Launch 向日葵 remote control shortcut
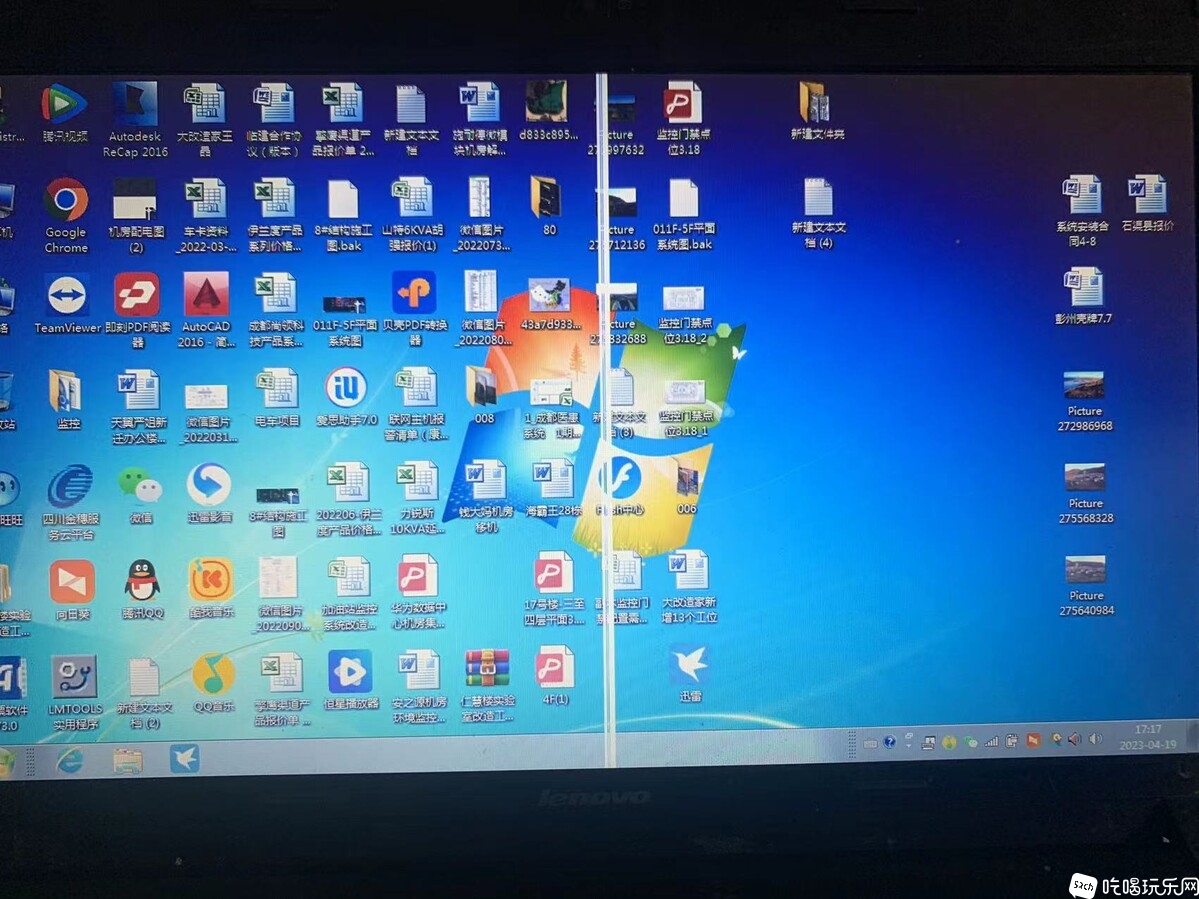Image resolution: width=1199 pixels, height=899 pixels. [72, 589]
